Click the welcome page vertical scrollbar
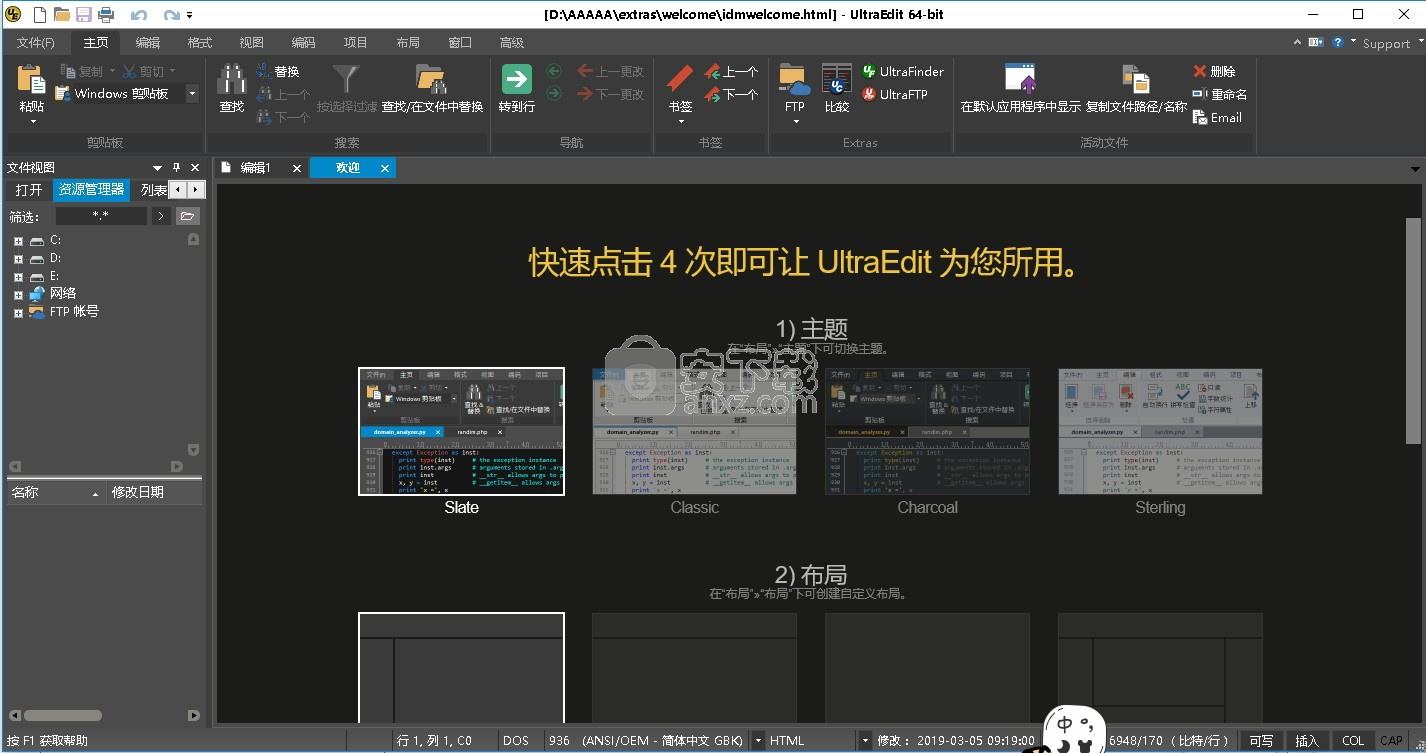This screenshot has width=1426, height=753. click(1412, 331)
